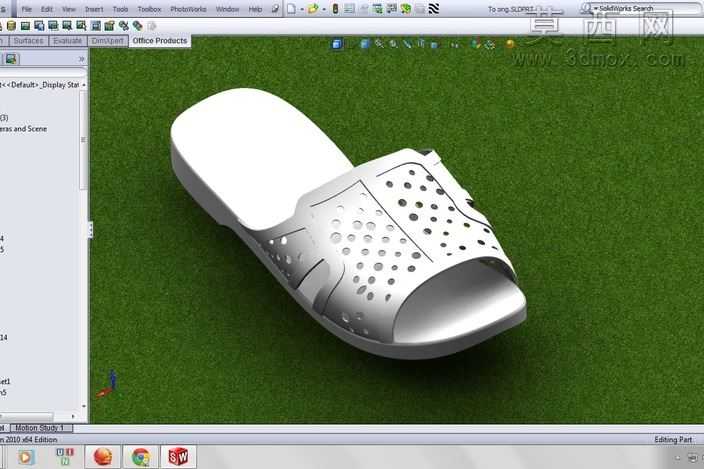The image size is (704, 469).
Task: Select the Office Products tab
Action: [160, 41]
